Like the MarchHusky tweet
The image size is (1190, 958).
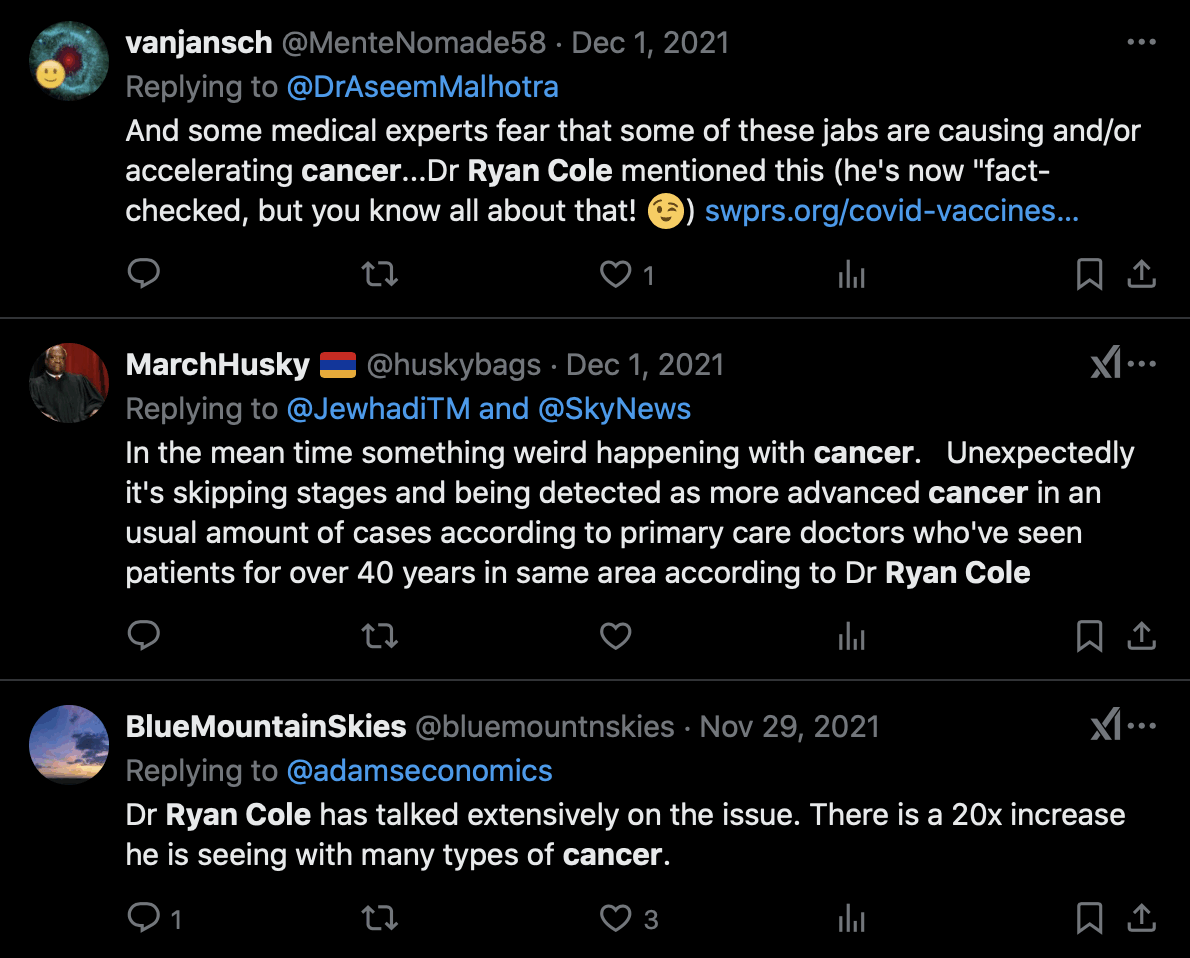point(616,636)
